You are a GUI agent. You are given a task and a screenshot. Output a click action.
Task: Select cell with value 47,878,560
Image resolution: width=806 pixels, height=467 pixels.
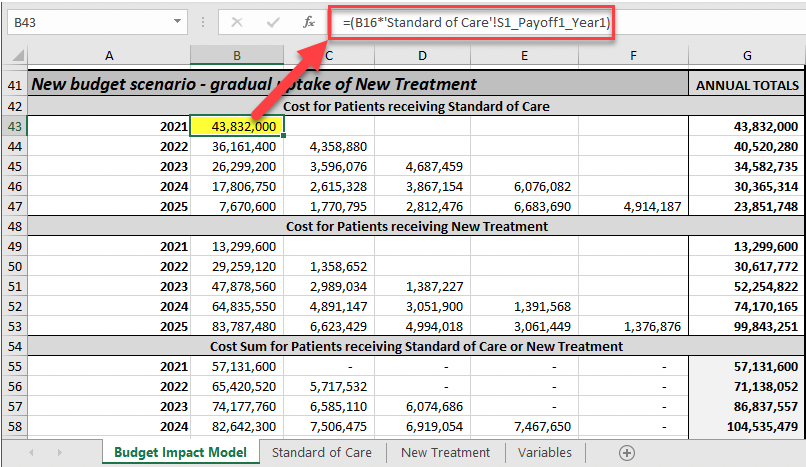(237, 287)
